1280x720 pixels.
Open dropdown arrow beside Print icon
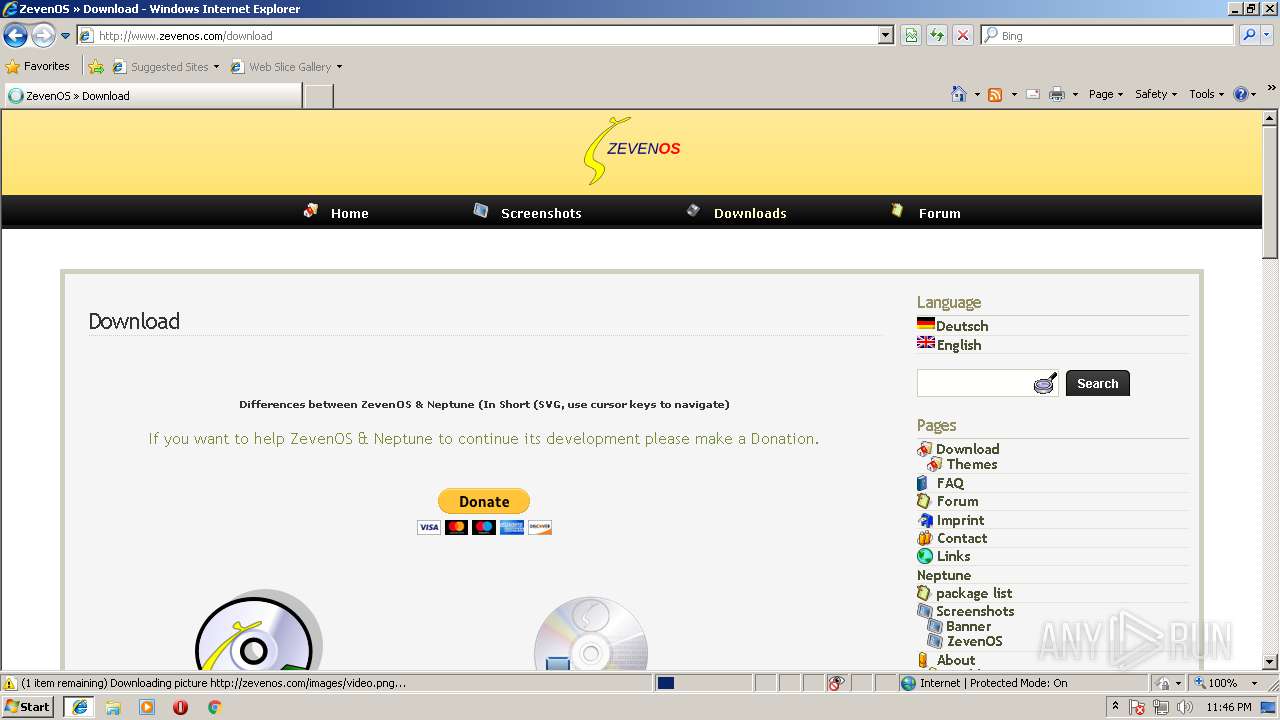point(1075,94)
